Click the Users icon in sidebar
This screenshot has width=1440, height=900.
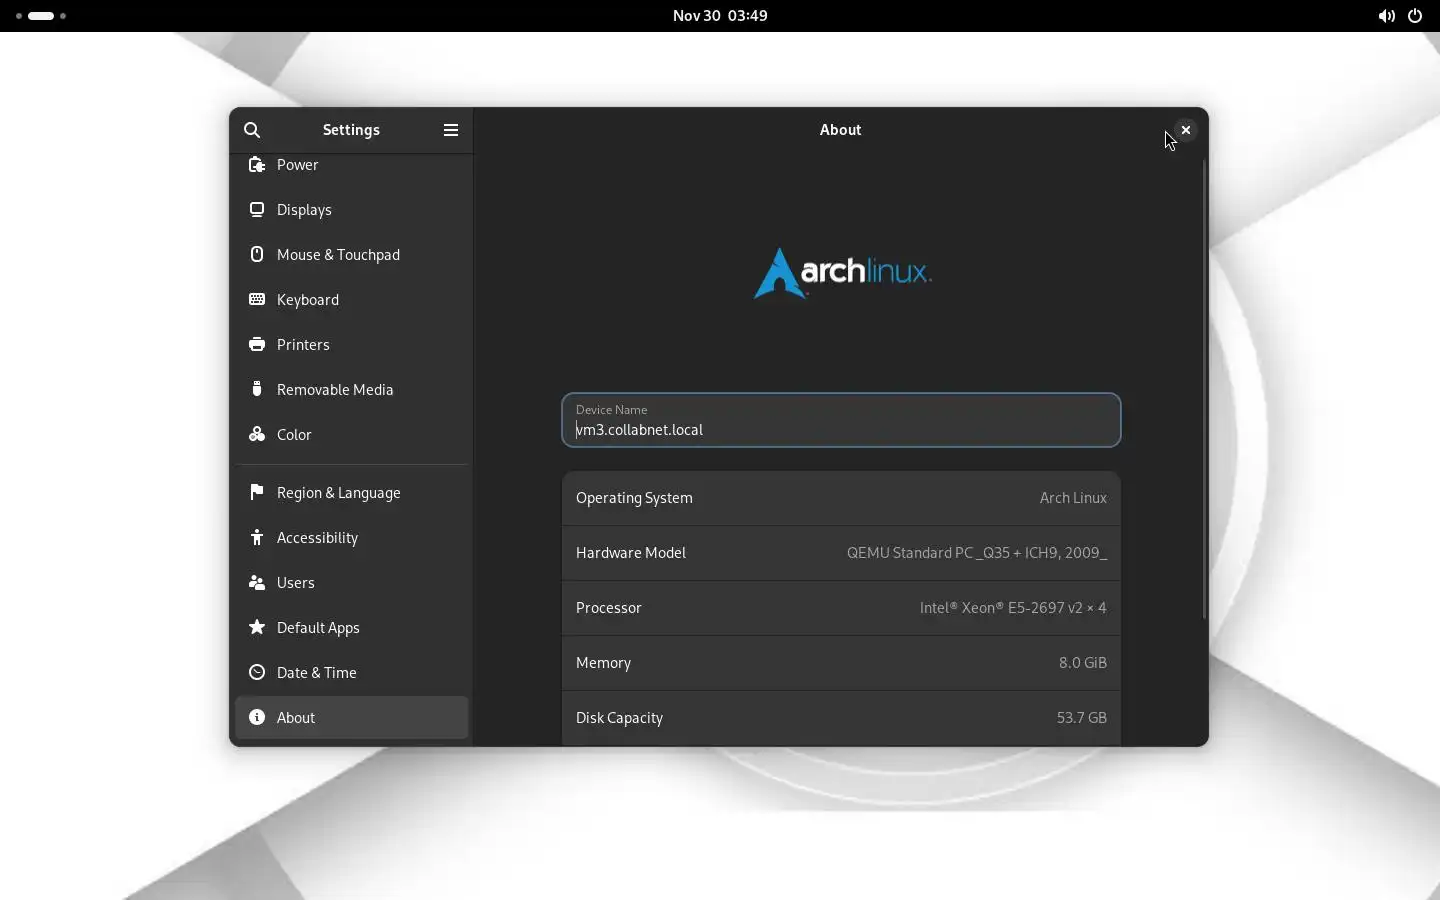(x=257, y=582)
